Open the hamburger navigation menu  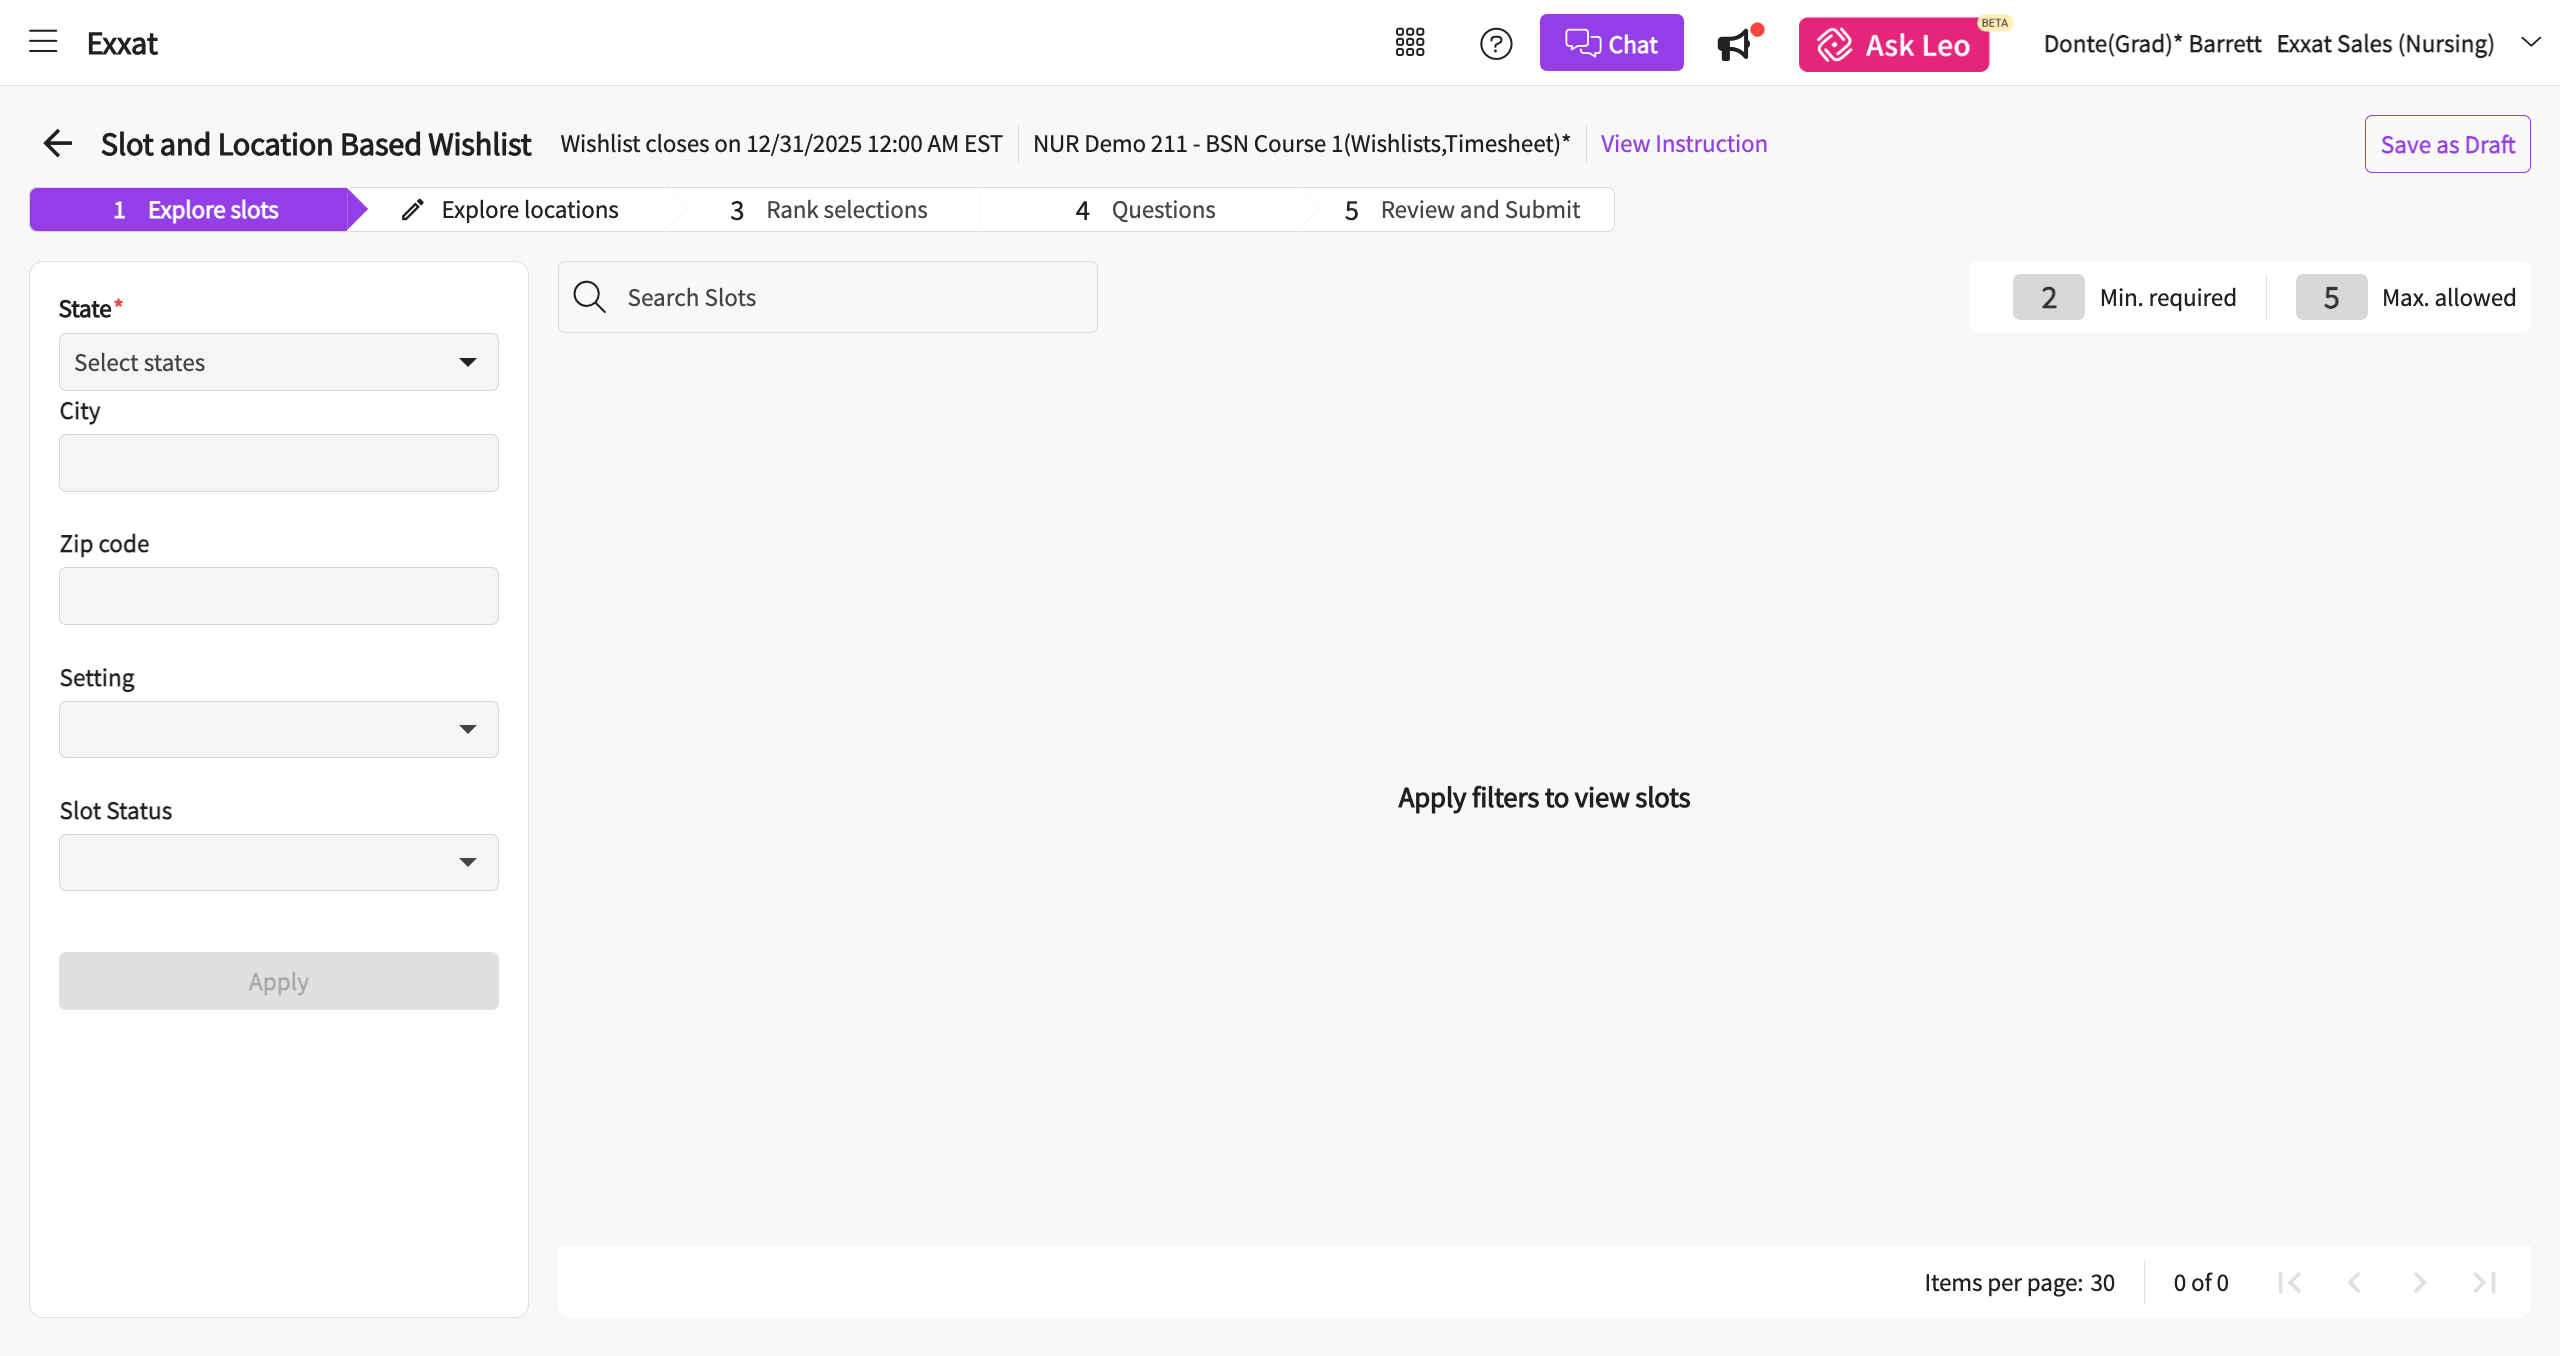43,42
